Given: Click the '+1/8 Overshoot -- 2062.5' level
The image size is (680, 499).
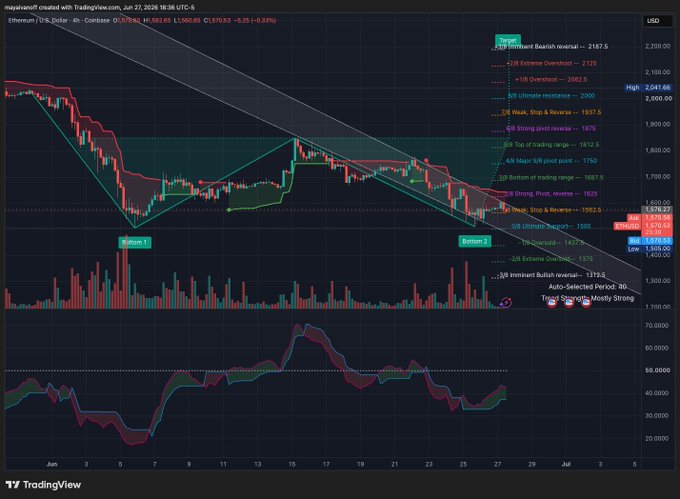Looking at the screenshot, I should (x=551, y=80).
